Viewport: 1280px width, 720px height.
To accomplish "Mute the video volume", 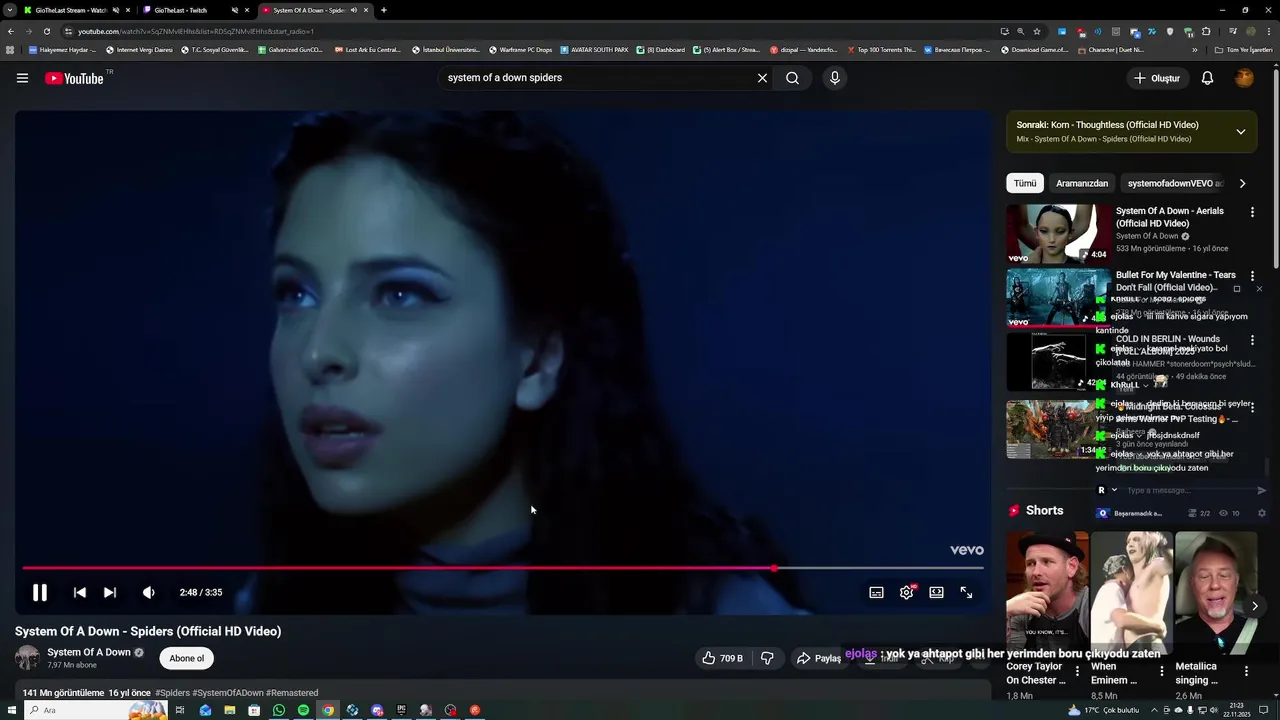I will (x=149, y=592).
